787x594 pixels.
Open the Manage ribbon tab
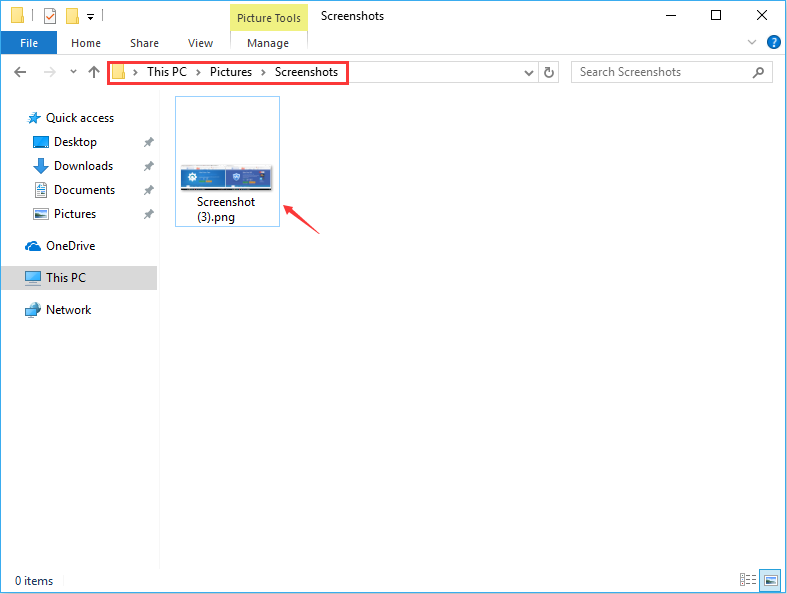[268, 43]
